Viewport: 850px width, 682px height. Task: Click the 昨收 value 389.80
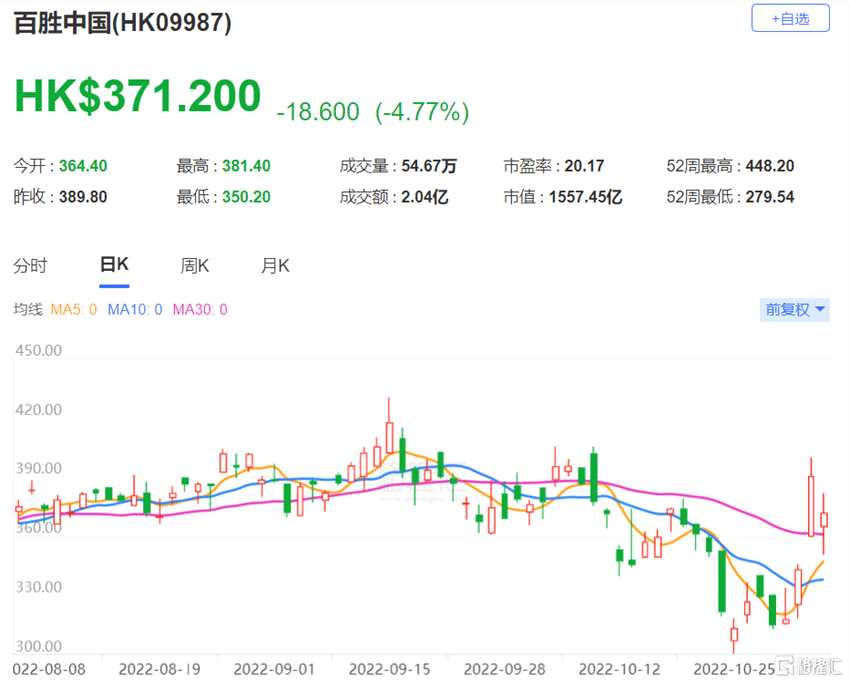tap(83, 197)
